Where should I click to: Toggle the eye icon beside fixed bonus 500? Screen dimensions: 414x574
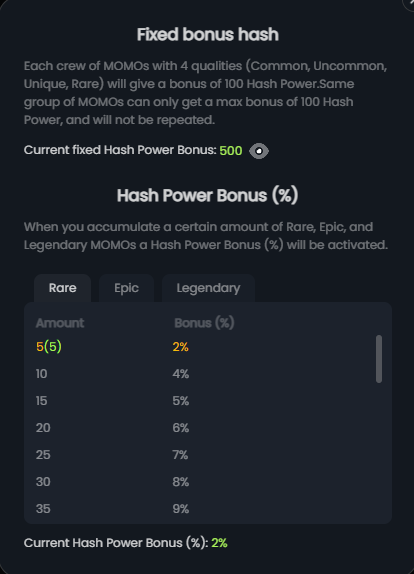point(259,151)
